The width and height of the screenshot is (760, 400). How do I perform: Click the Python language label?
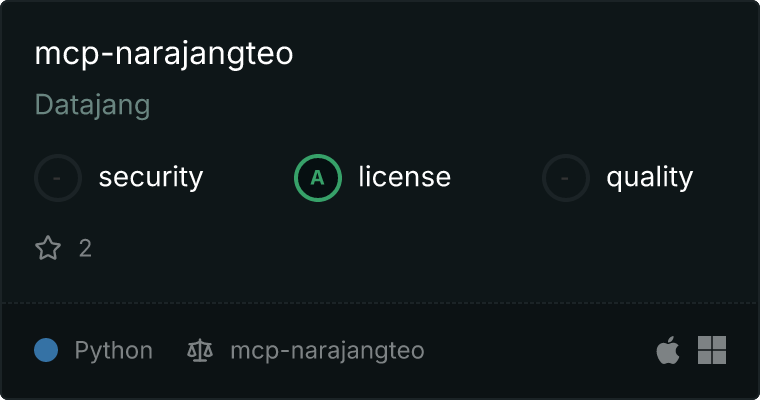(113, 351)
